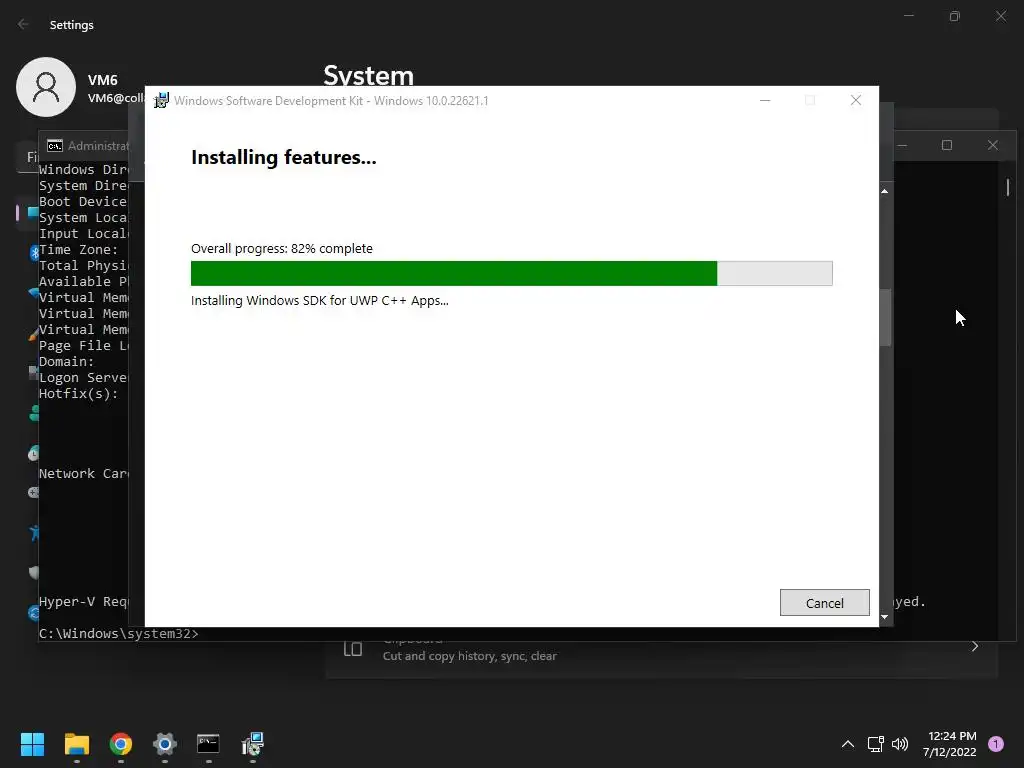Click the 'Hotfix(s):' line in Command Prompt
Screen dimensions: 1024x768
[x=78, y=394]
